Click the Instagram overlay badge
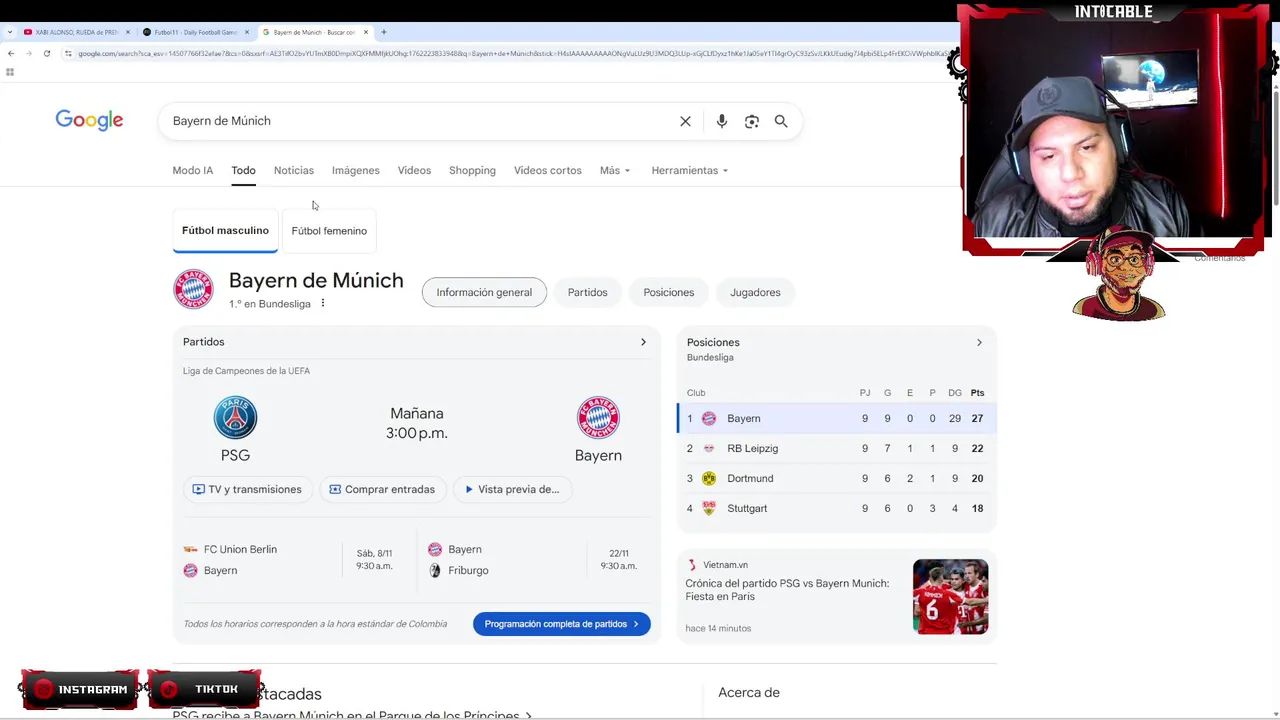Image resolution: width=1280 pixels, height=720 pixels. click(x=79, y=689)
